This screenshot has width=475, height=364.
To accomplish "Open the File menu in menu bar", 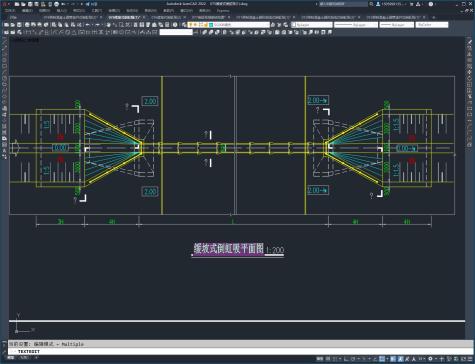I will click(9, 10).
